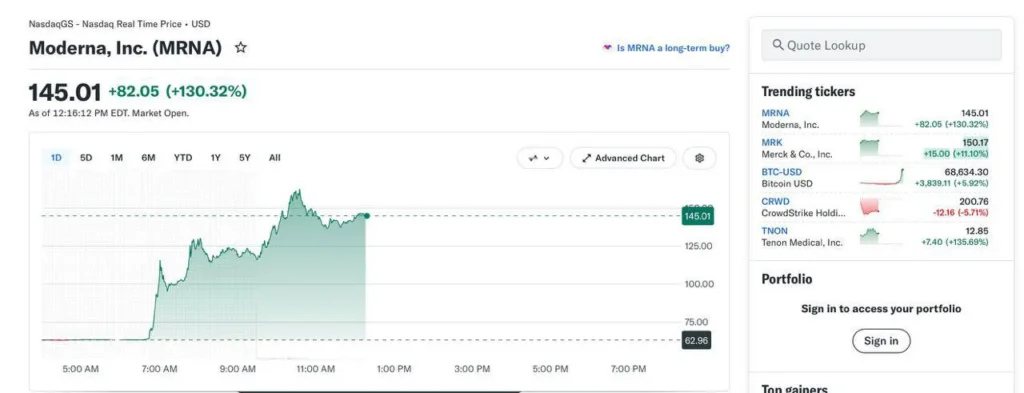1024x393 pixels.
Task: Switch chart range to 6M
Action: click(x=148, y=157)
